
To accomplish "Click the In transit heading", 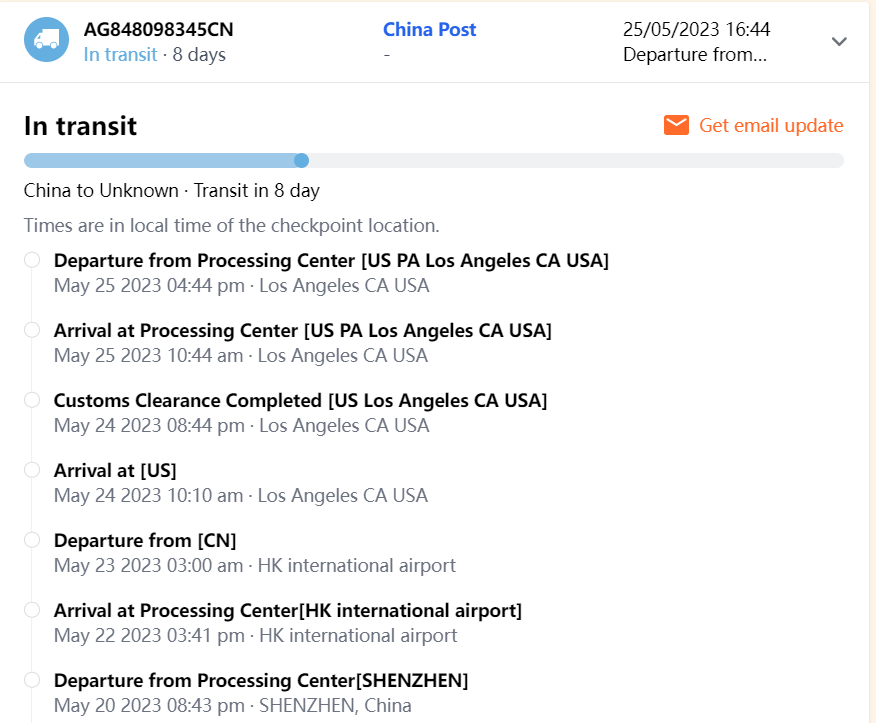I will pyautogui.click(x=80, y=126).
